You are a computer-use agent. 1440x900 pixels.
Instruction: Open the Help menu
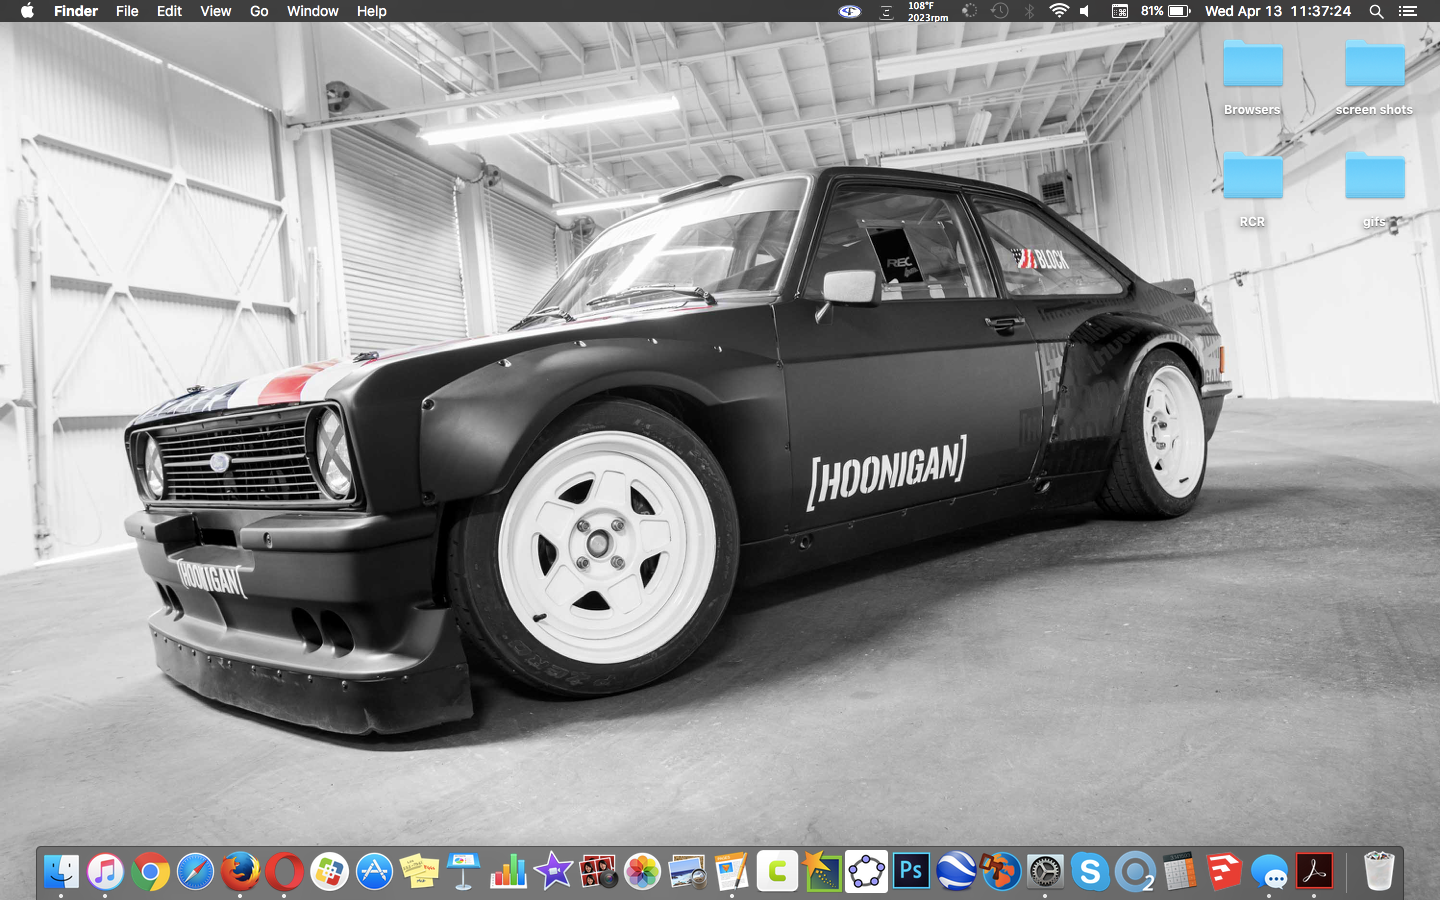pyautogui.click(x=371, y=11)
